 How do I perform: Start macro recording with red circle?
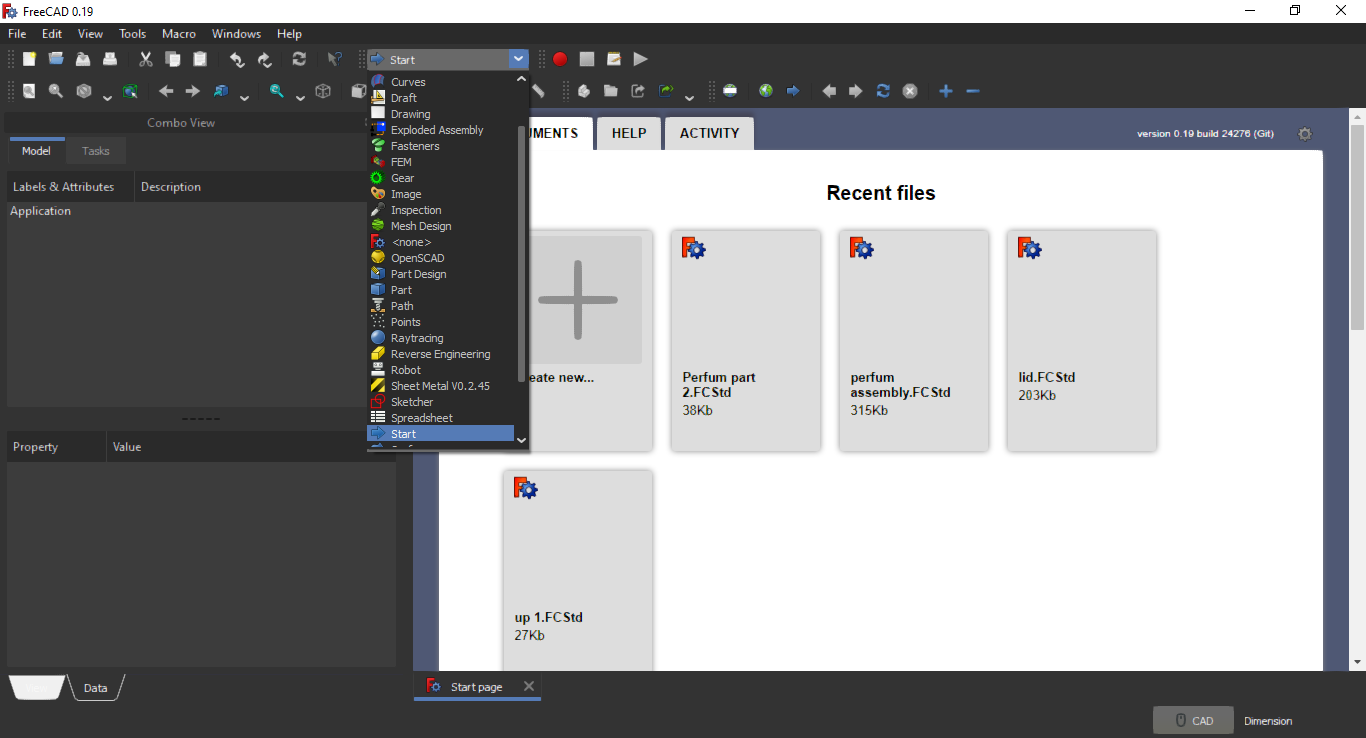tap(560, 59)
